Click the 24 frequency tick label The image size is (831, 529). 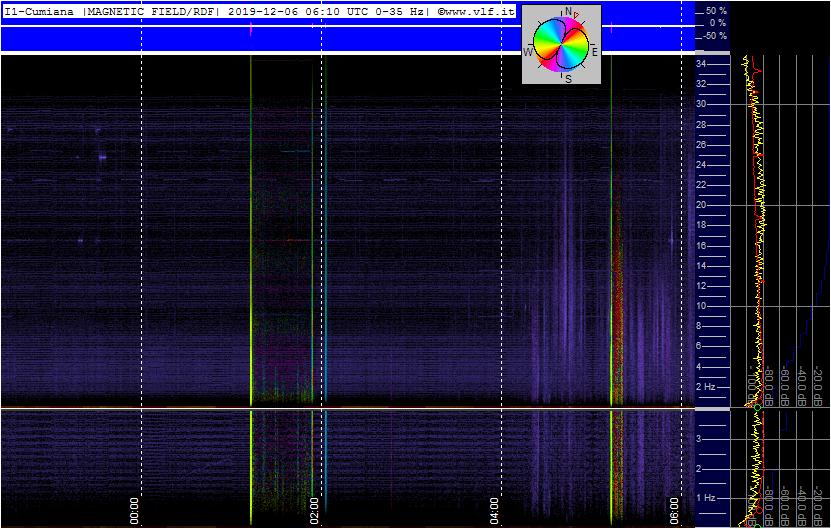click(x=701, y=165)
